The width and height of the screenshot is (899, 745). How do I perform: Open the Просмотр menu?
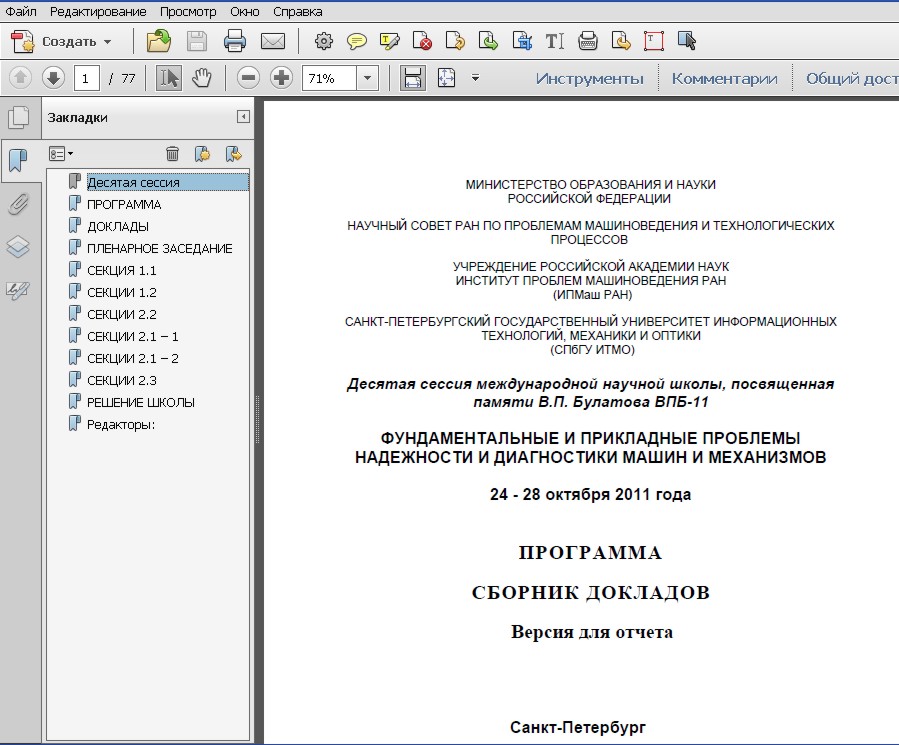pyautogui.click(x=188, y=11)
